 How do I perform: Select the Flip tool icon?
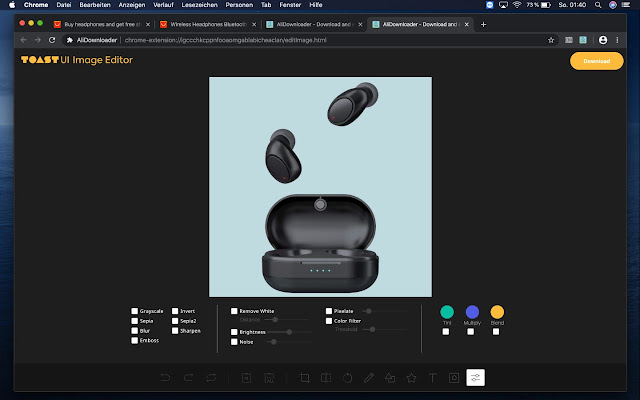pyautogui.click(x=326, y=378)
